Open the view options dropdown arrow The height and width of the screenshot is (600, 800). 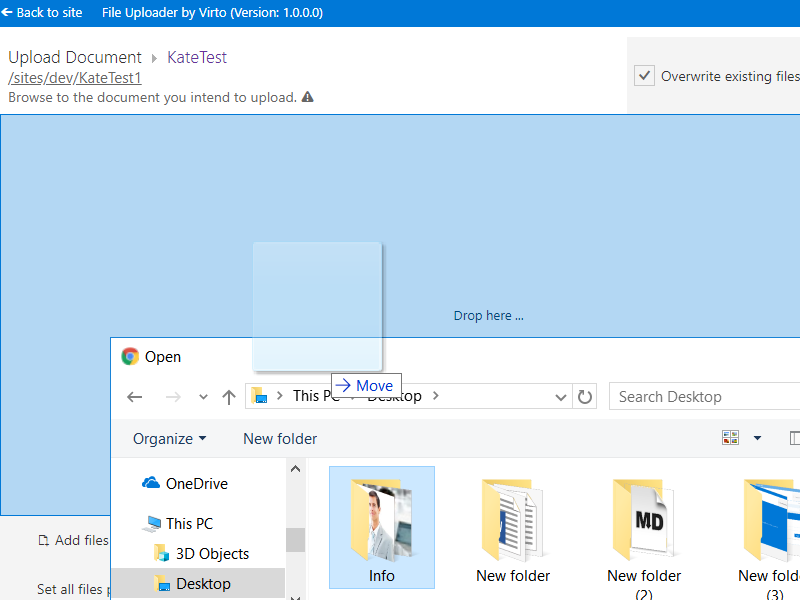tap(757, 438)
